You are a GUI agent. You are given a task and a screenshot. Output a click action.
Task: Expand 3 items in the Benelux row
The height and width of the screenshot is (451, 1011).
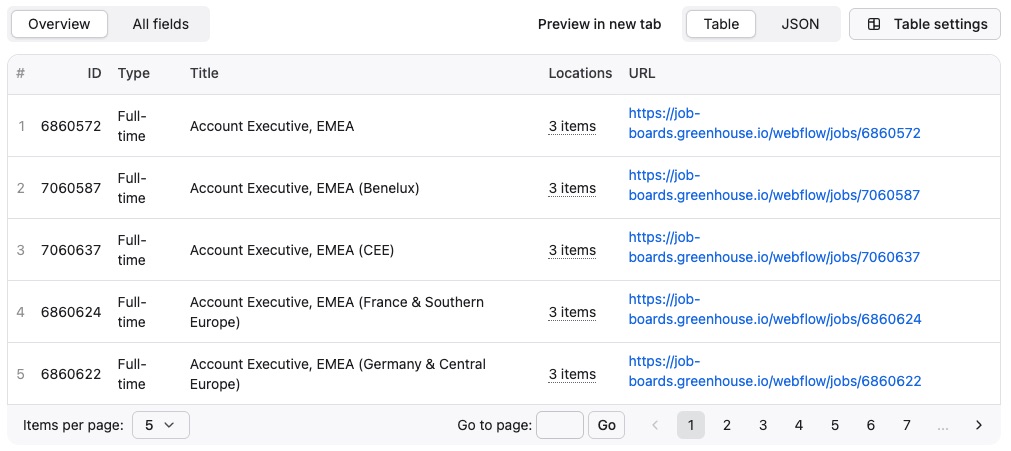point(572,188)
